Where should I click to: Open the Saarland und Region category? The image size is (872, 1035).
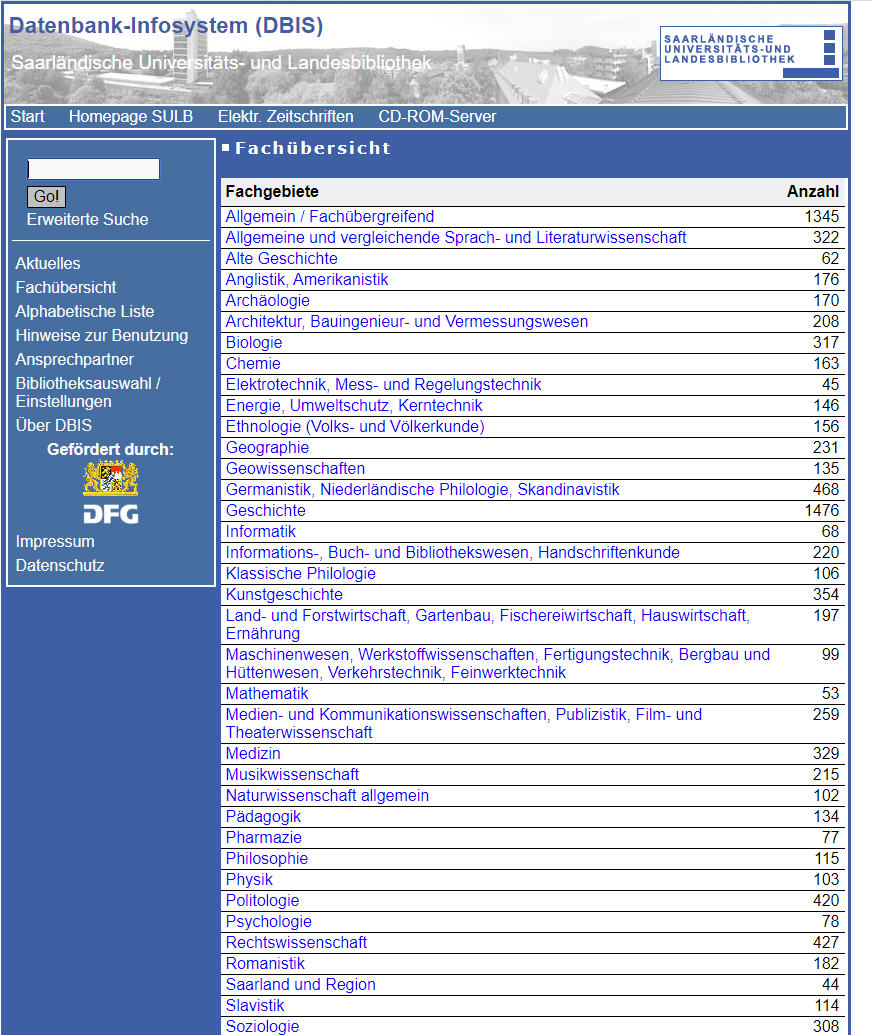[x=300, y=985]
